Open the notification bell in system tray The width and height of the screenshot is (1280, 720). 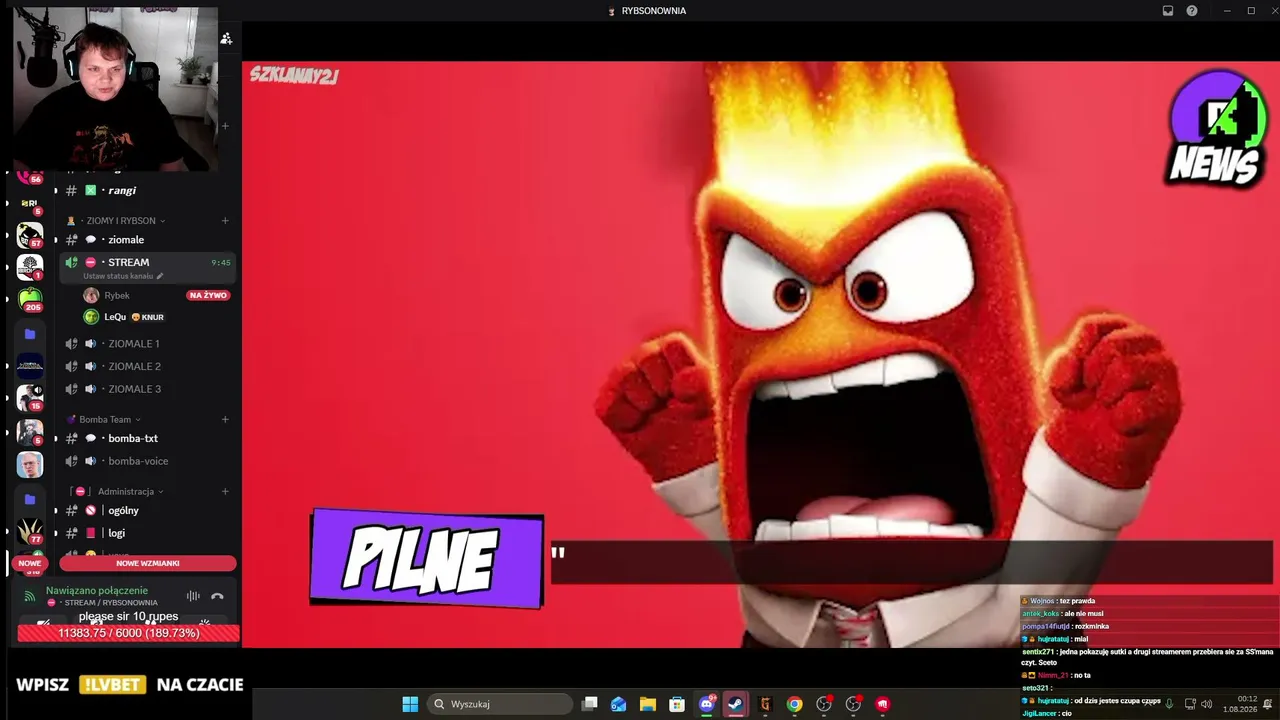pos(1268,704)
